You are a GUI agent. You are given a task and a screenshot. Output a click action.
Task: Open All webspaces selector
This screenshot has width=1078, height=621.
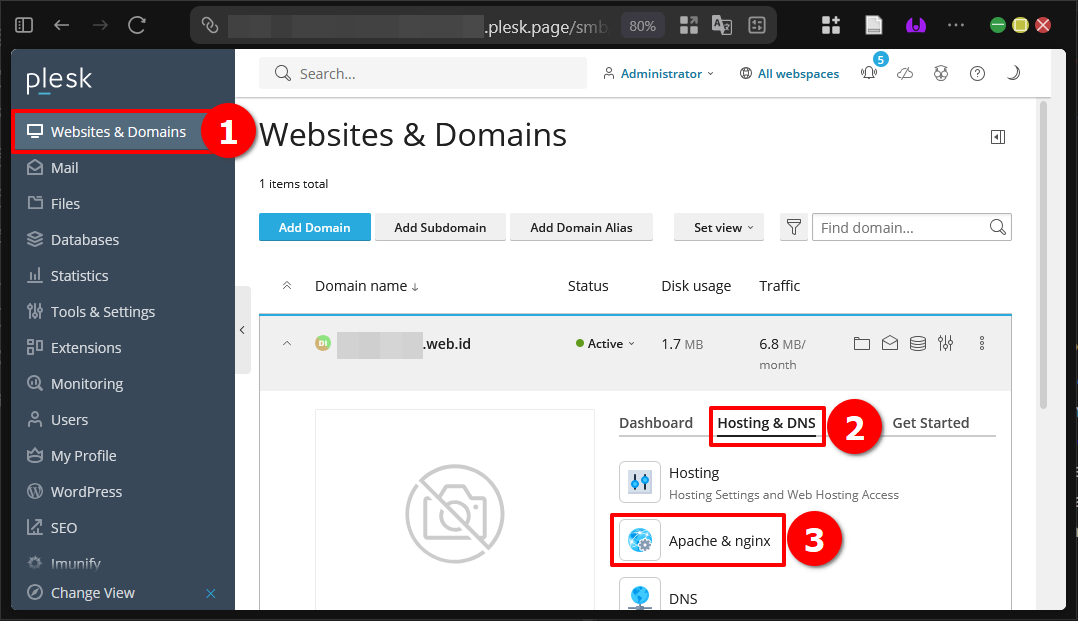(x=789, y=74)
